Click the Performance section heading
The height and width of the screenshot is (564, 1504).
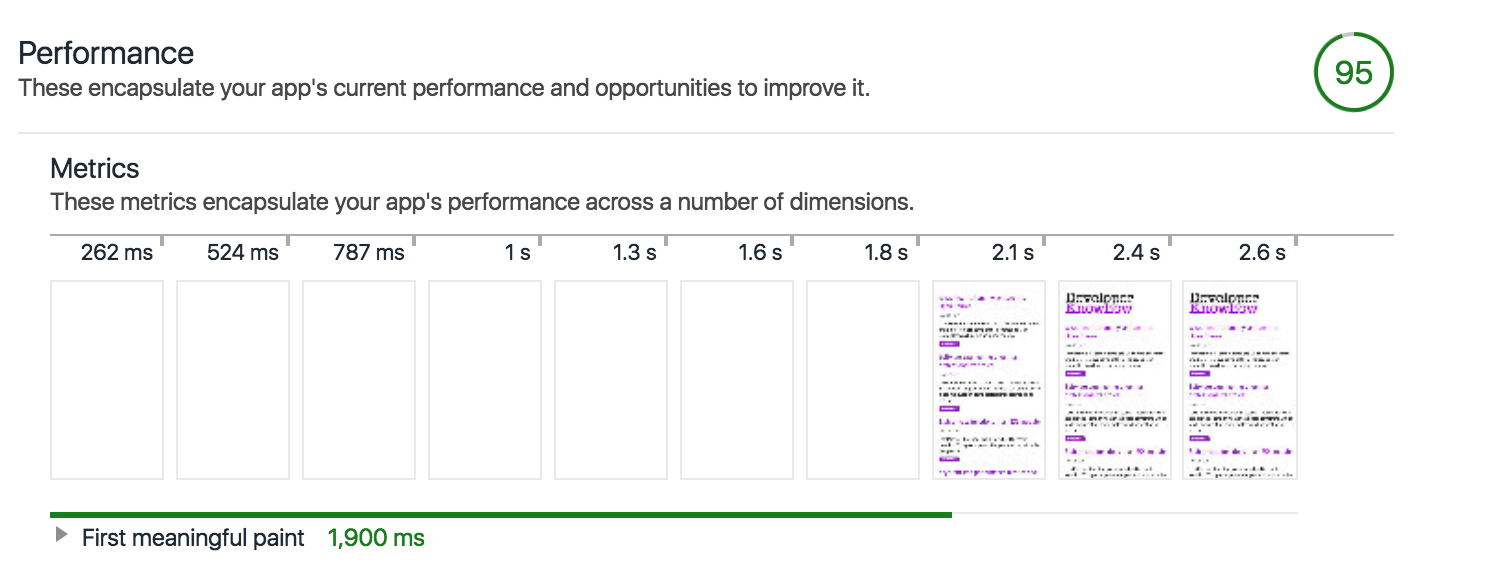click(106, 52)
